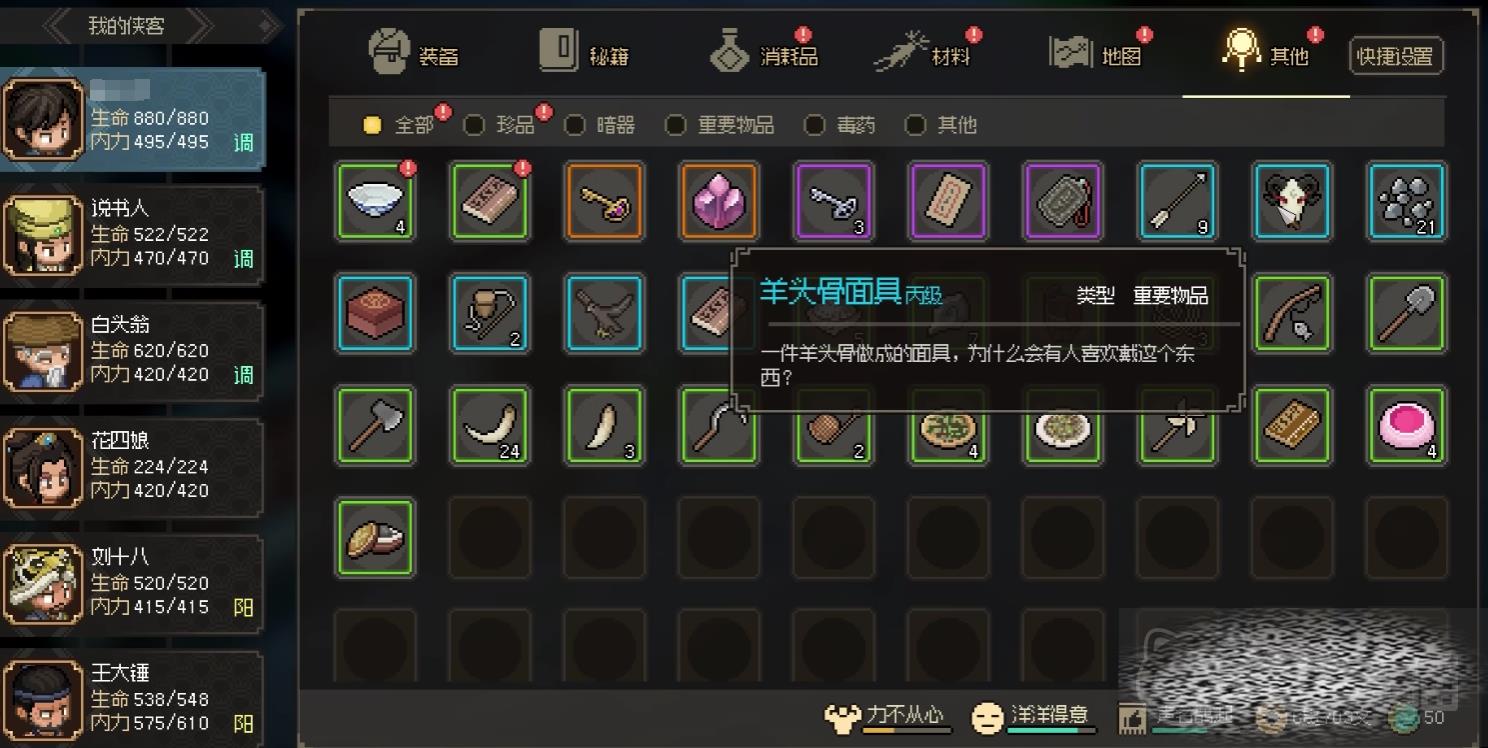Select character 花四娘 in party list
This screenshot has height=748, width=1488.
click(x=133, y=466)
